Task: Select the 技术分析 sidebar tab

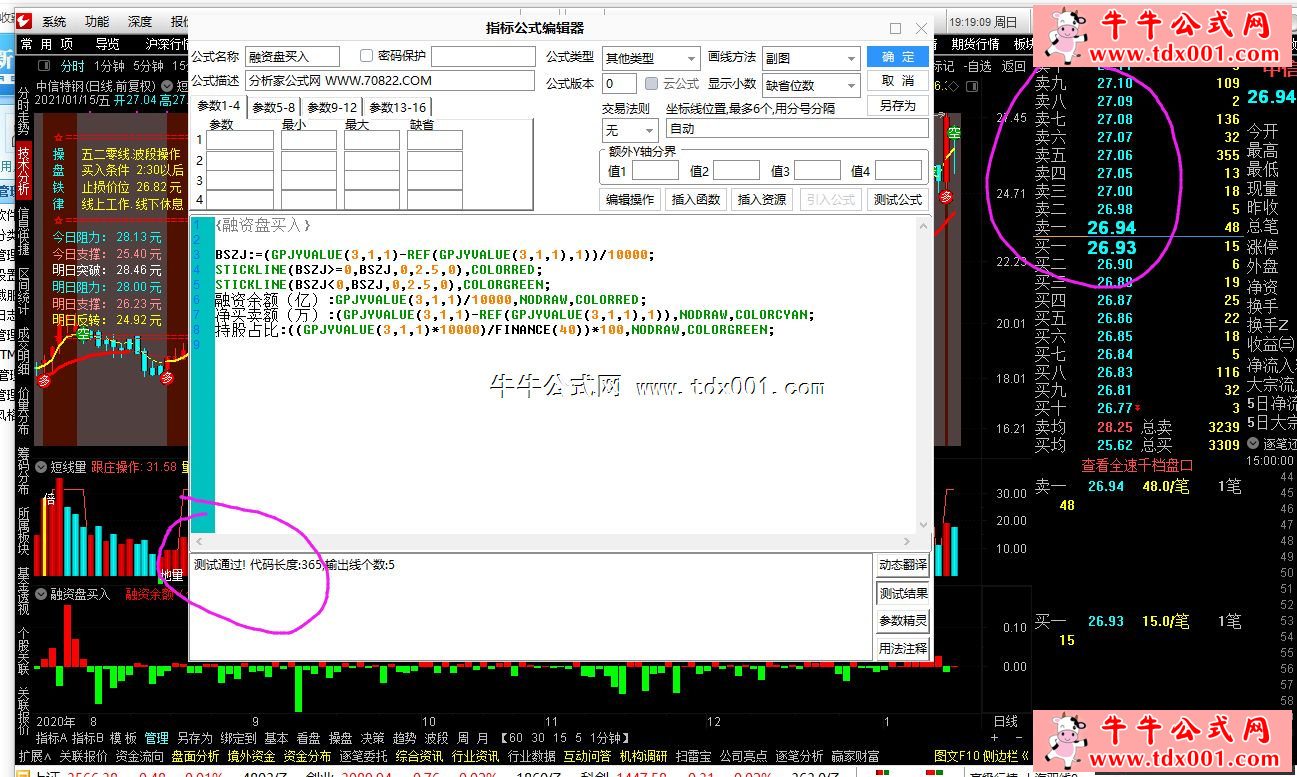Action: point(23,172)
